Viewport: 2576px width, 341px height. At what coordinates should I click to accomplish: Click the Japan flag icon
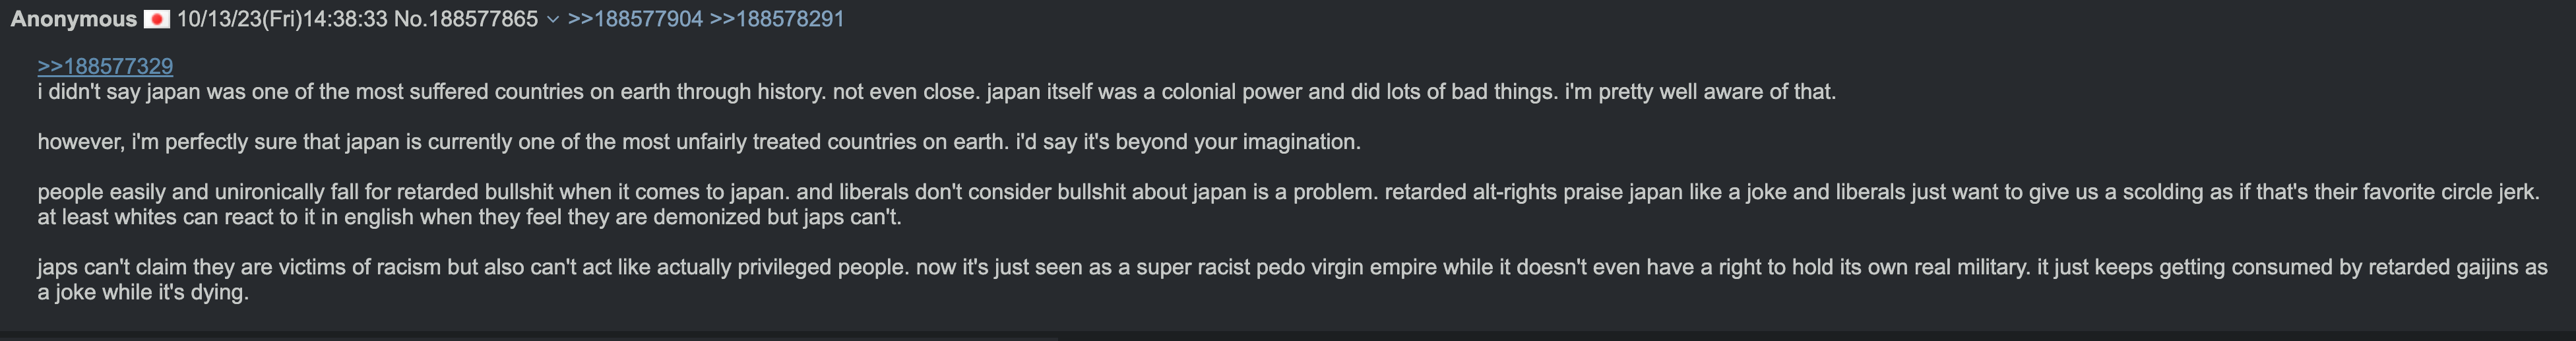[x=156, y=19]
